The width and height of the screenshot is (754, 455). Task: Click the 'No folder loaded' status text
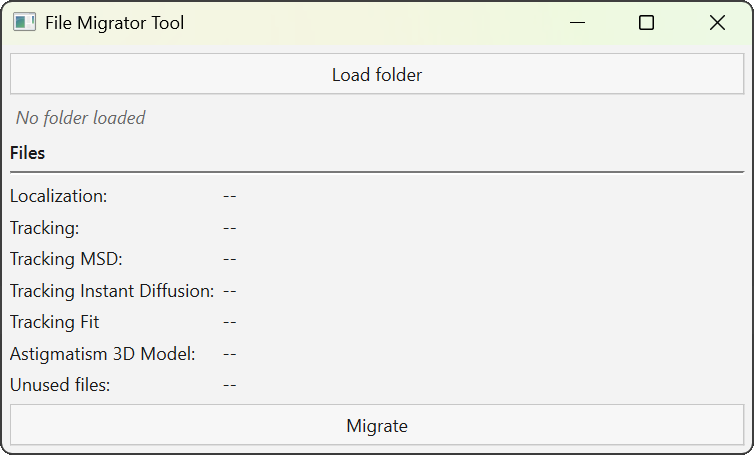(81, 118)
